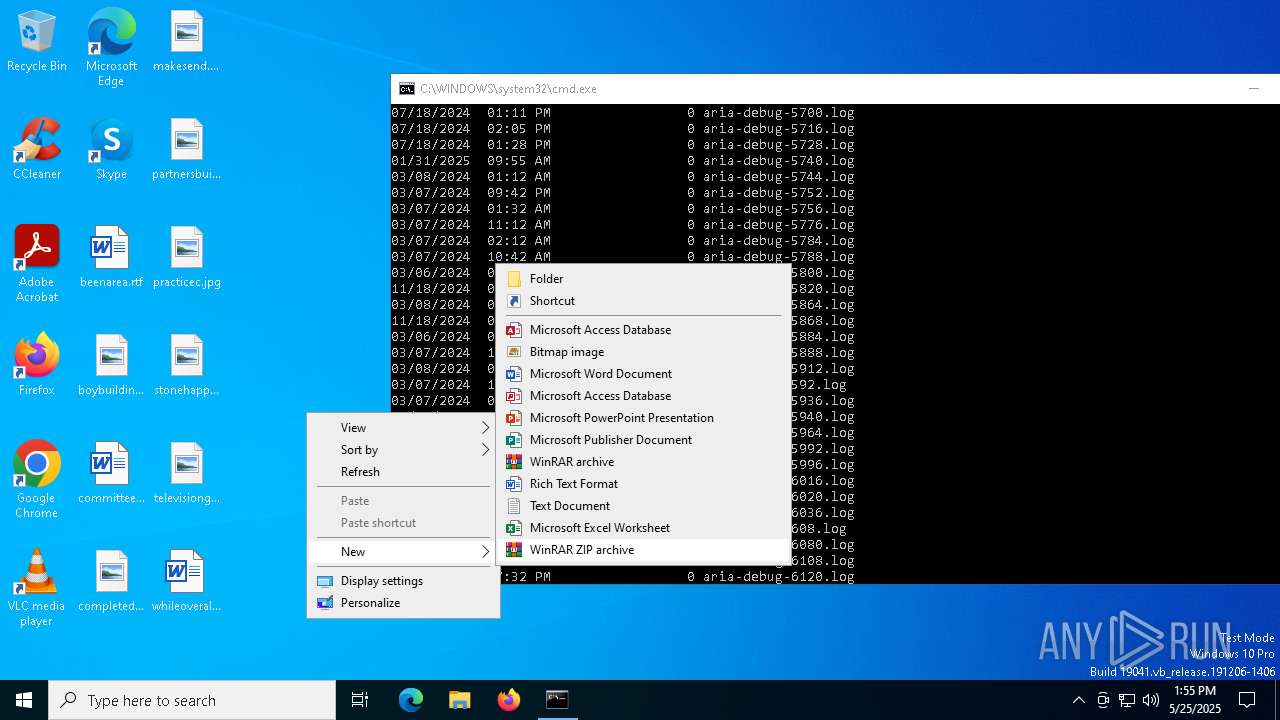Open Task View from taskbar
The height and width of the screenshot is (720, 1280).
360,700
